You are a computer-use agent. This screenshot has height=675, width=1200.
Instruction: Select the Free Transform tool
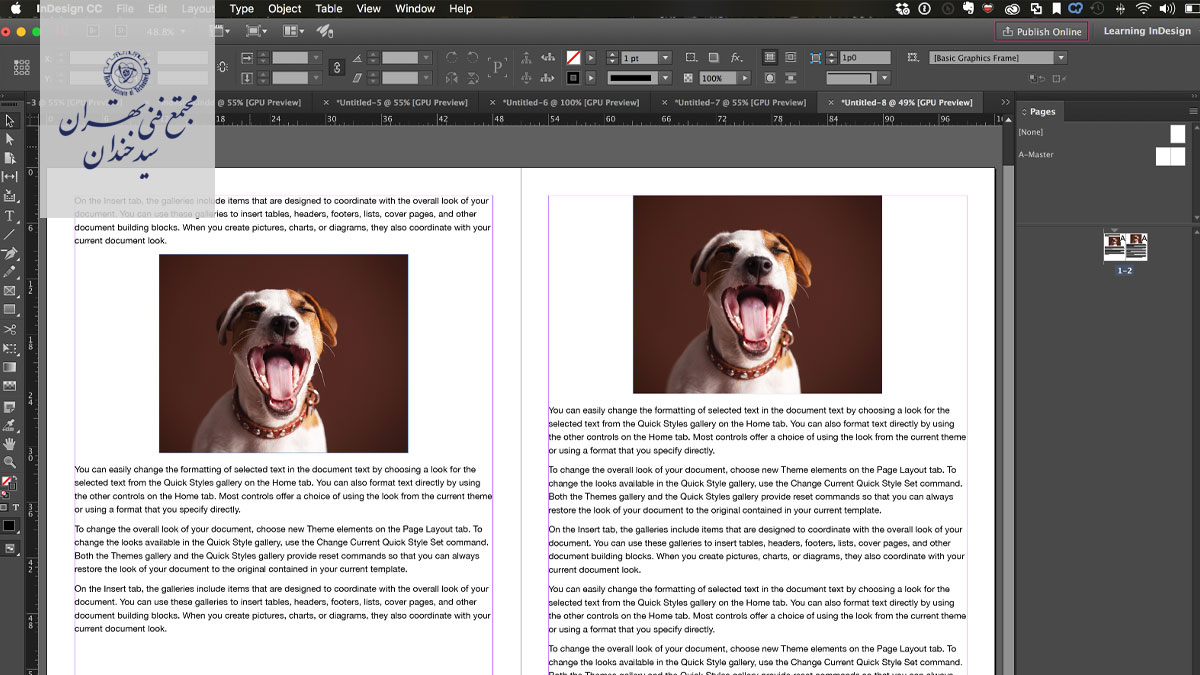[10, 348]
